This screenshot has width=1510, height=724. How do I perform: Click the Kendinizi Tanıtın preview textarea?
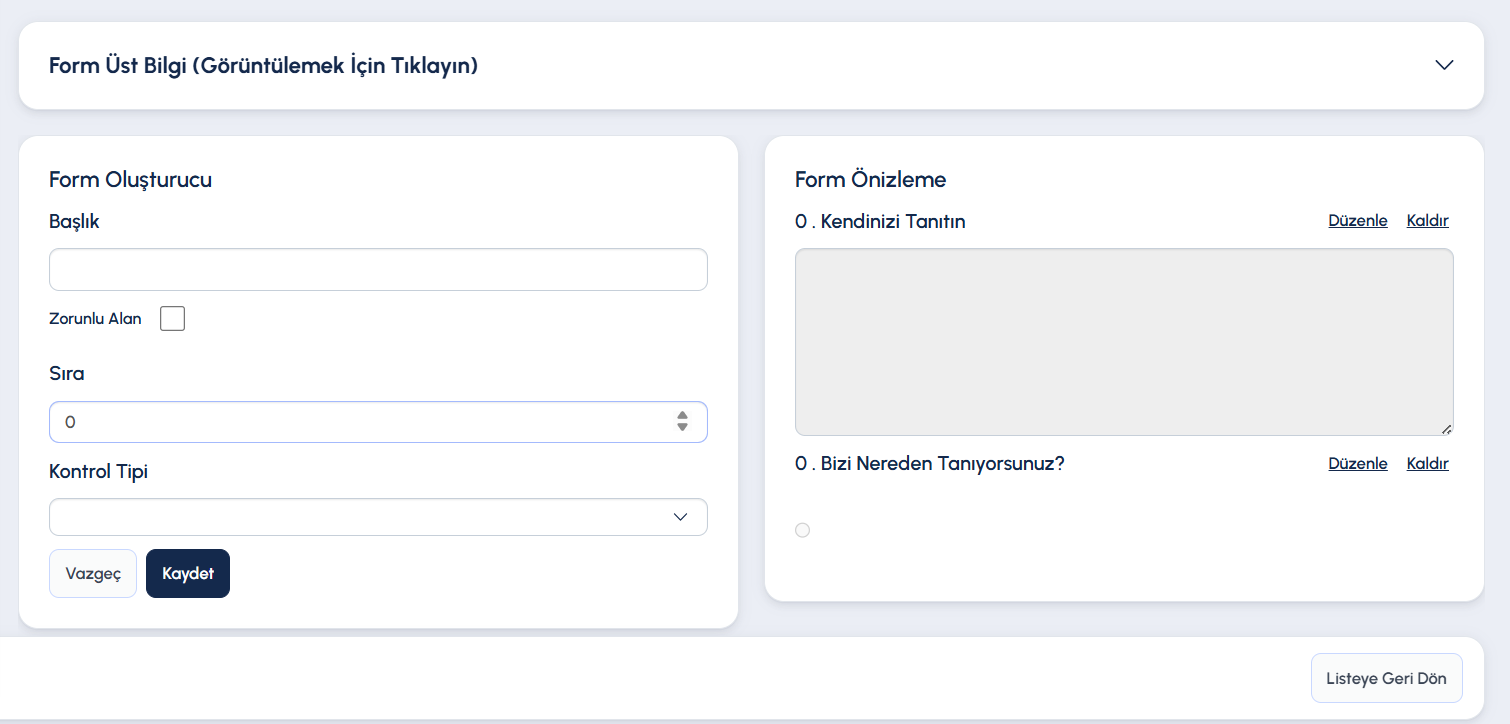click(1123, 342)
